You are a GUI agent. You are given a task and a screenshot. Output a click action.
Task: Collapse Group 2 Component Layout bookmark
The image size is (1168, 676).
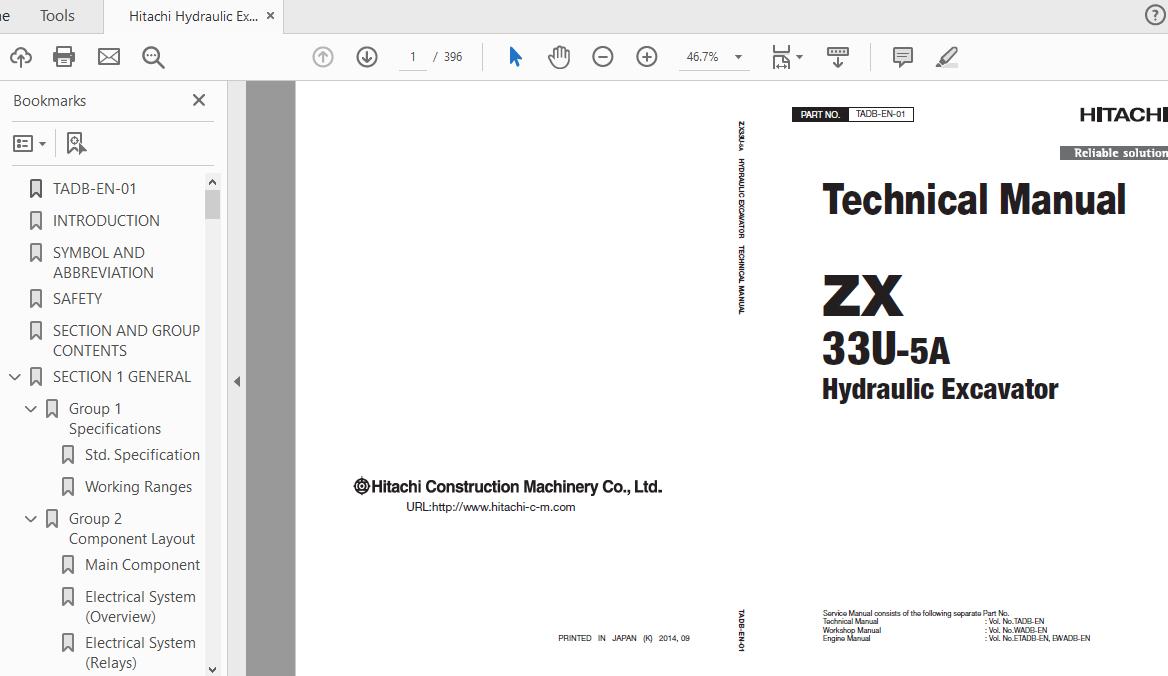31,519
